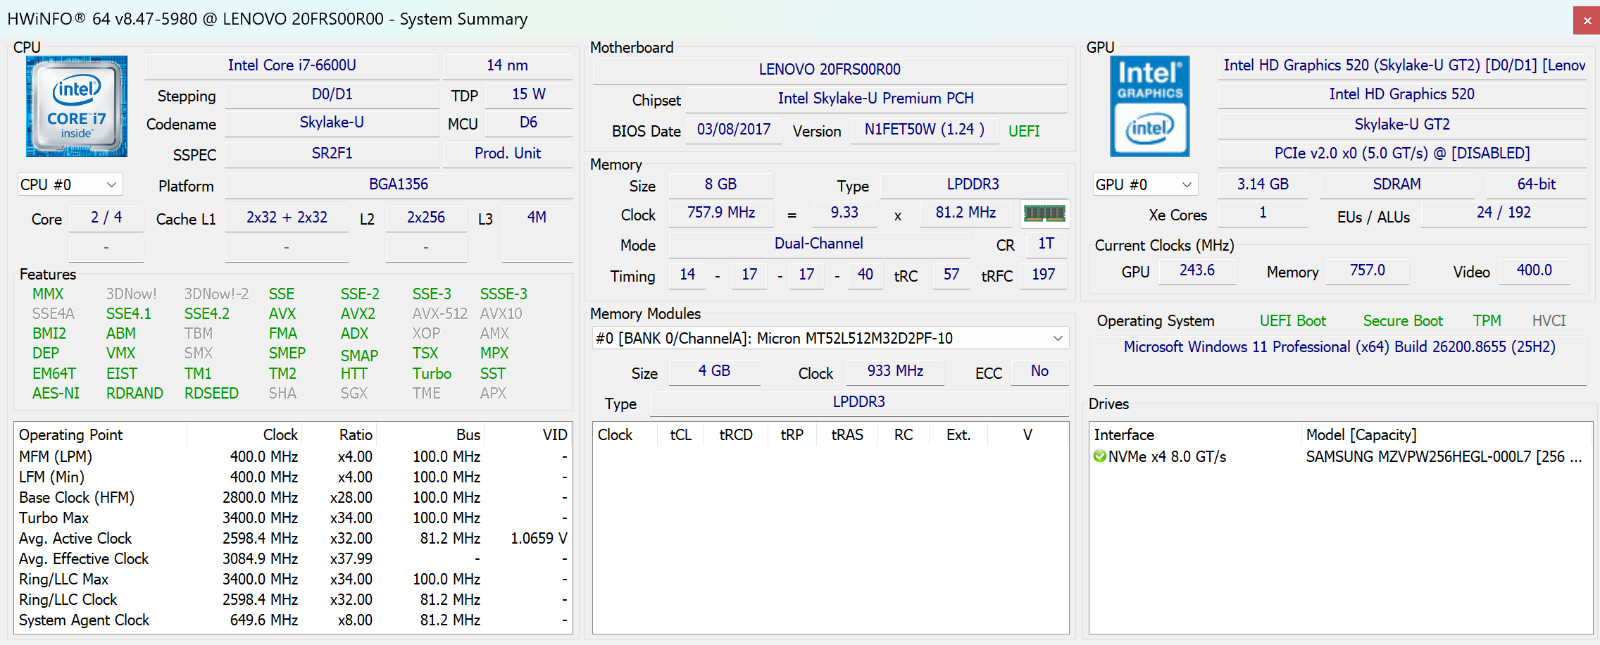Click the GPU clock 243.6 value
The width and height of the screenshot is (1600, 645).
coord(1197,270)
